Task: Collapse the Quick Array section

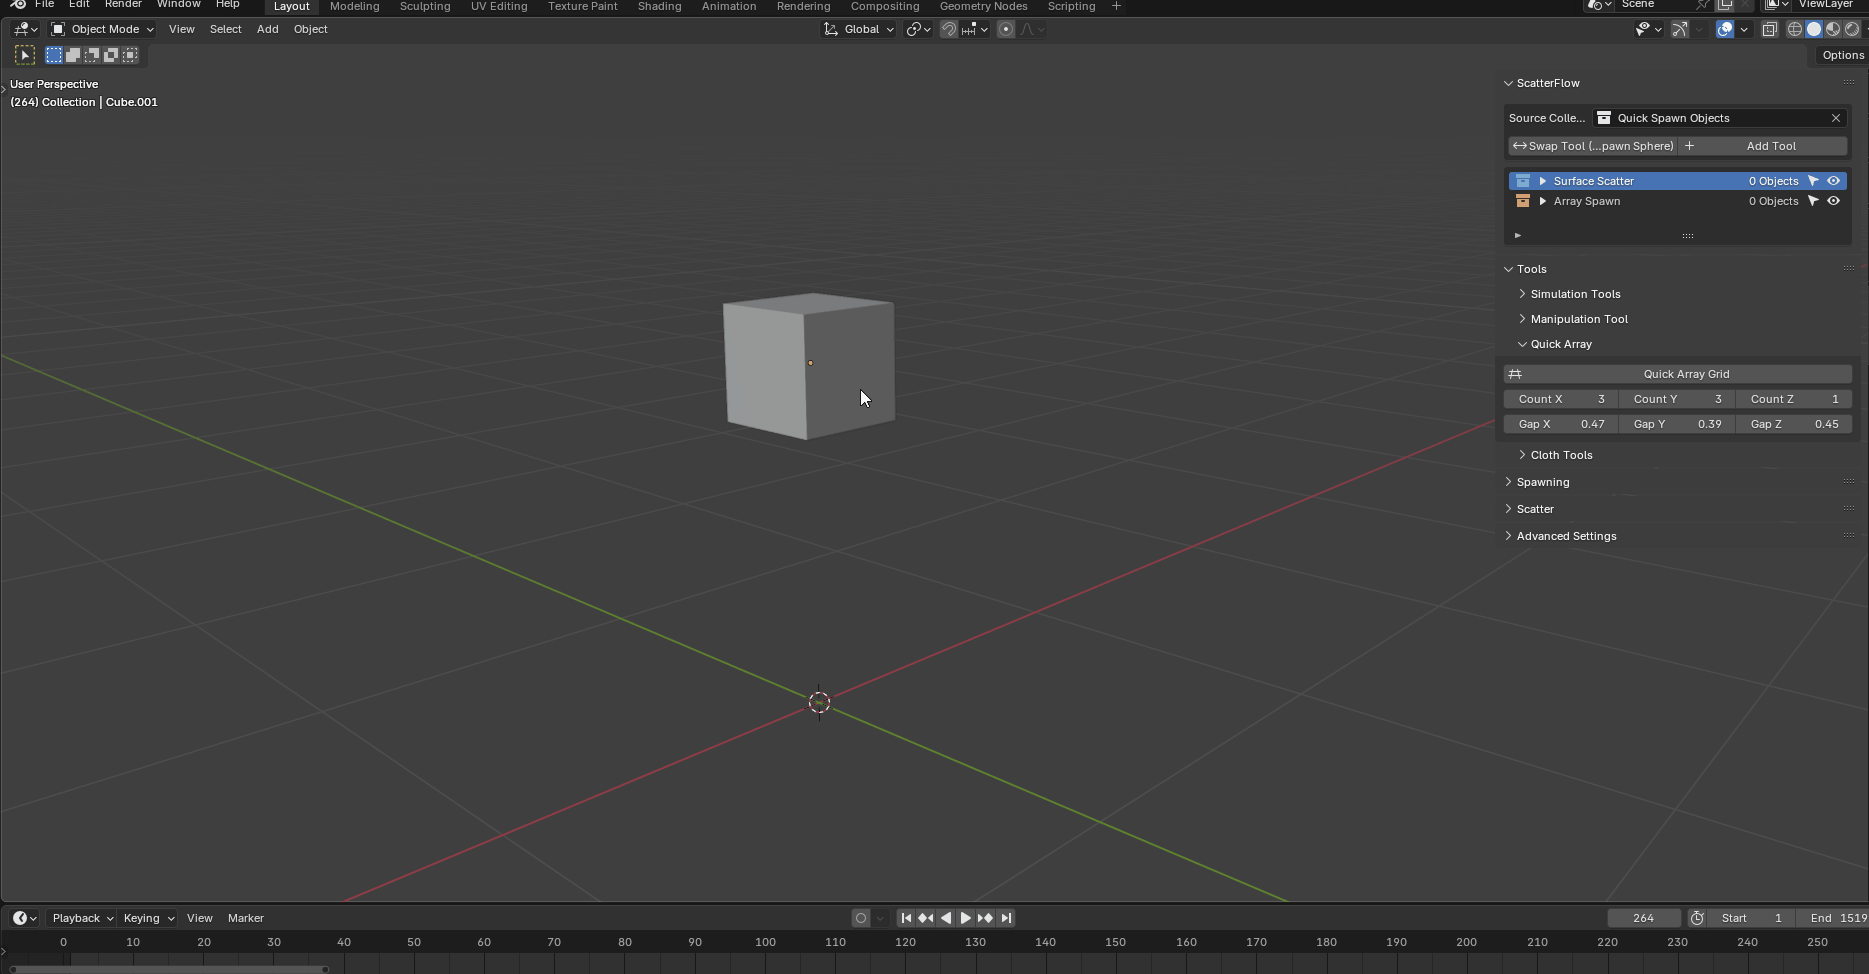Action: click(x=1562, y=343)
